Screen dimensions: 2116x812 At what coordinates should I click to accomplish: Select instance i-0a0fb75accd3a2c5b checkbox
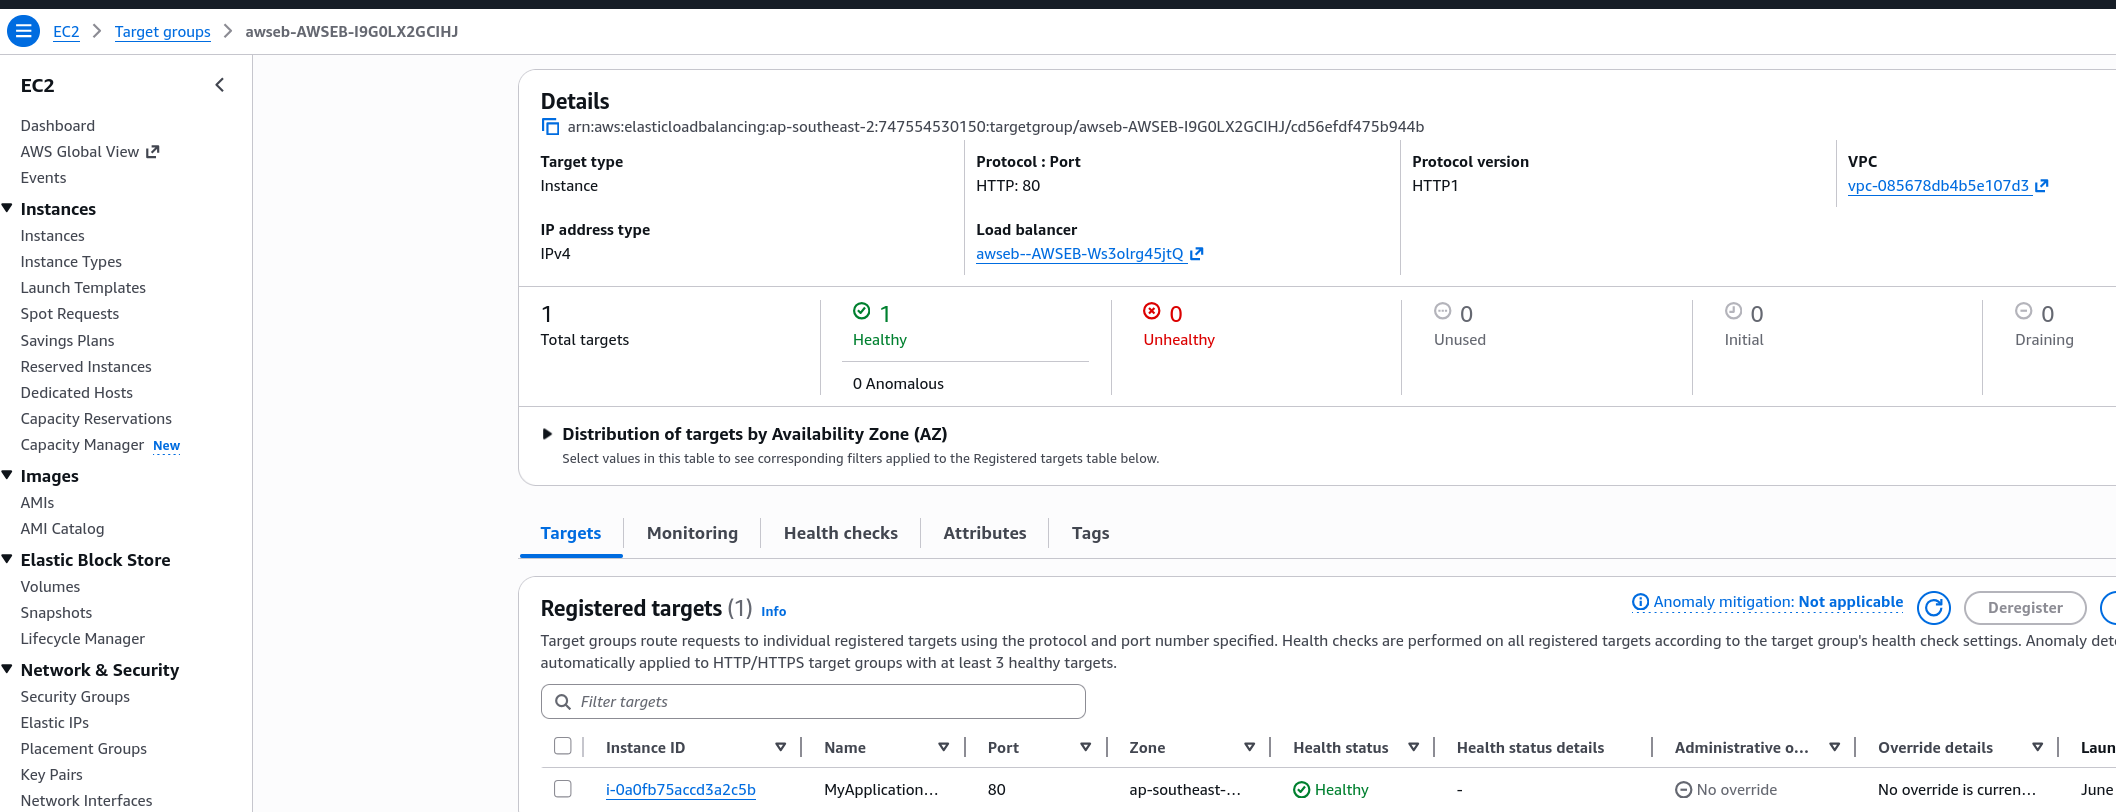pyautogui.click(x=563, y=789)
